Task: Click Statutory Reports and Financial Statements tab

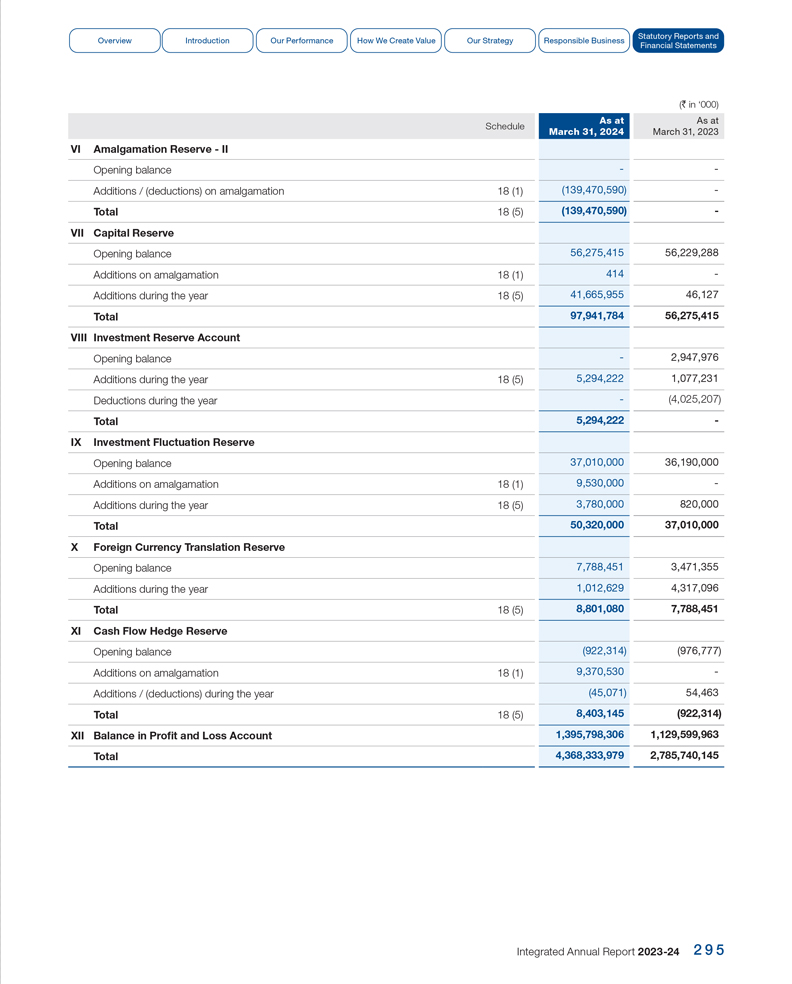Action: [678, 41]
